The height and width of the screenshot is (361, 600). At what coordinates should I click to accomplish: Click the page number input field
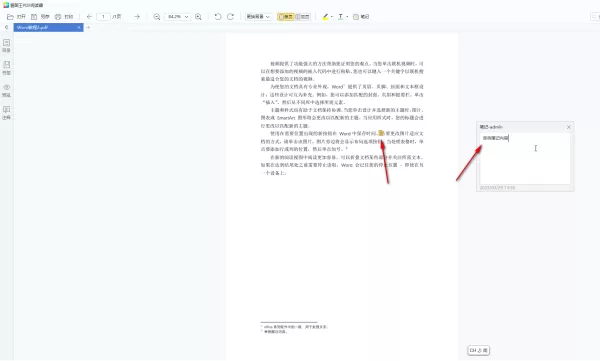103,17
